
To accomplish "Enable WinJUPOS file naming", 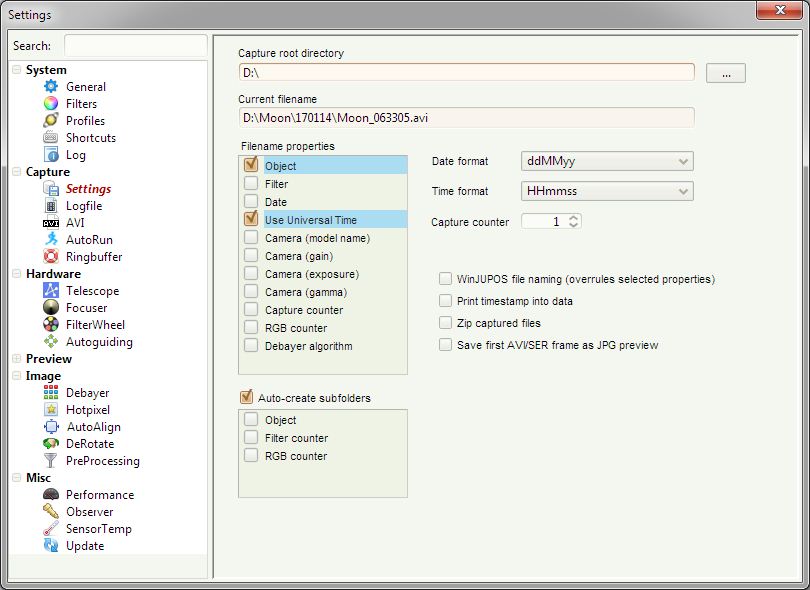I will pyautogui.click(x=445, y=279).
